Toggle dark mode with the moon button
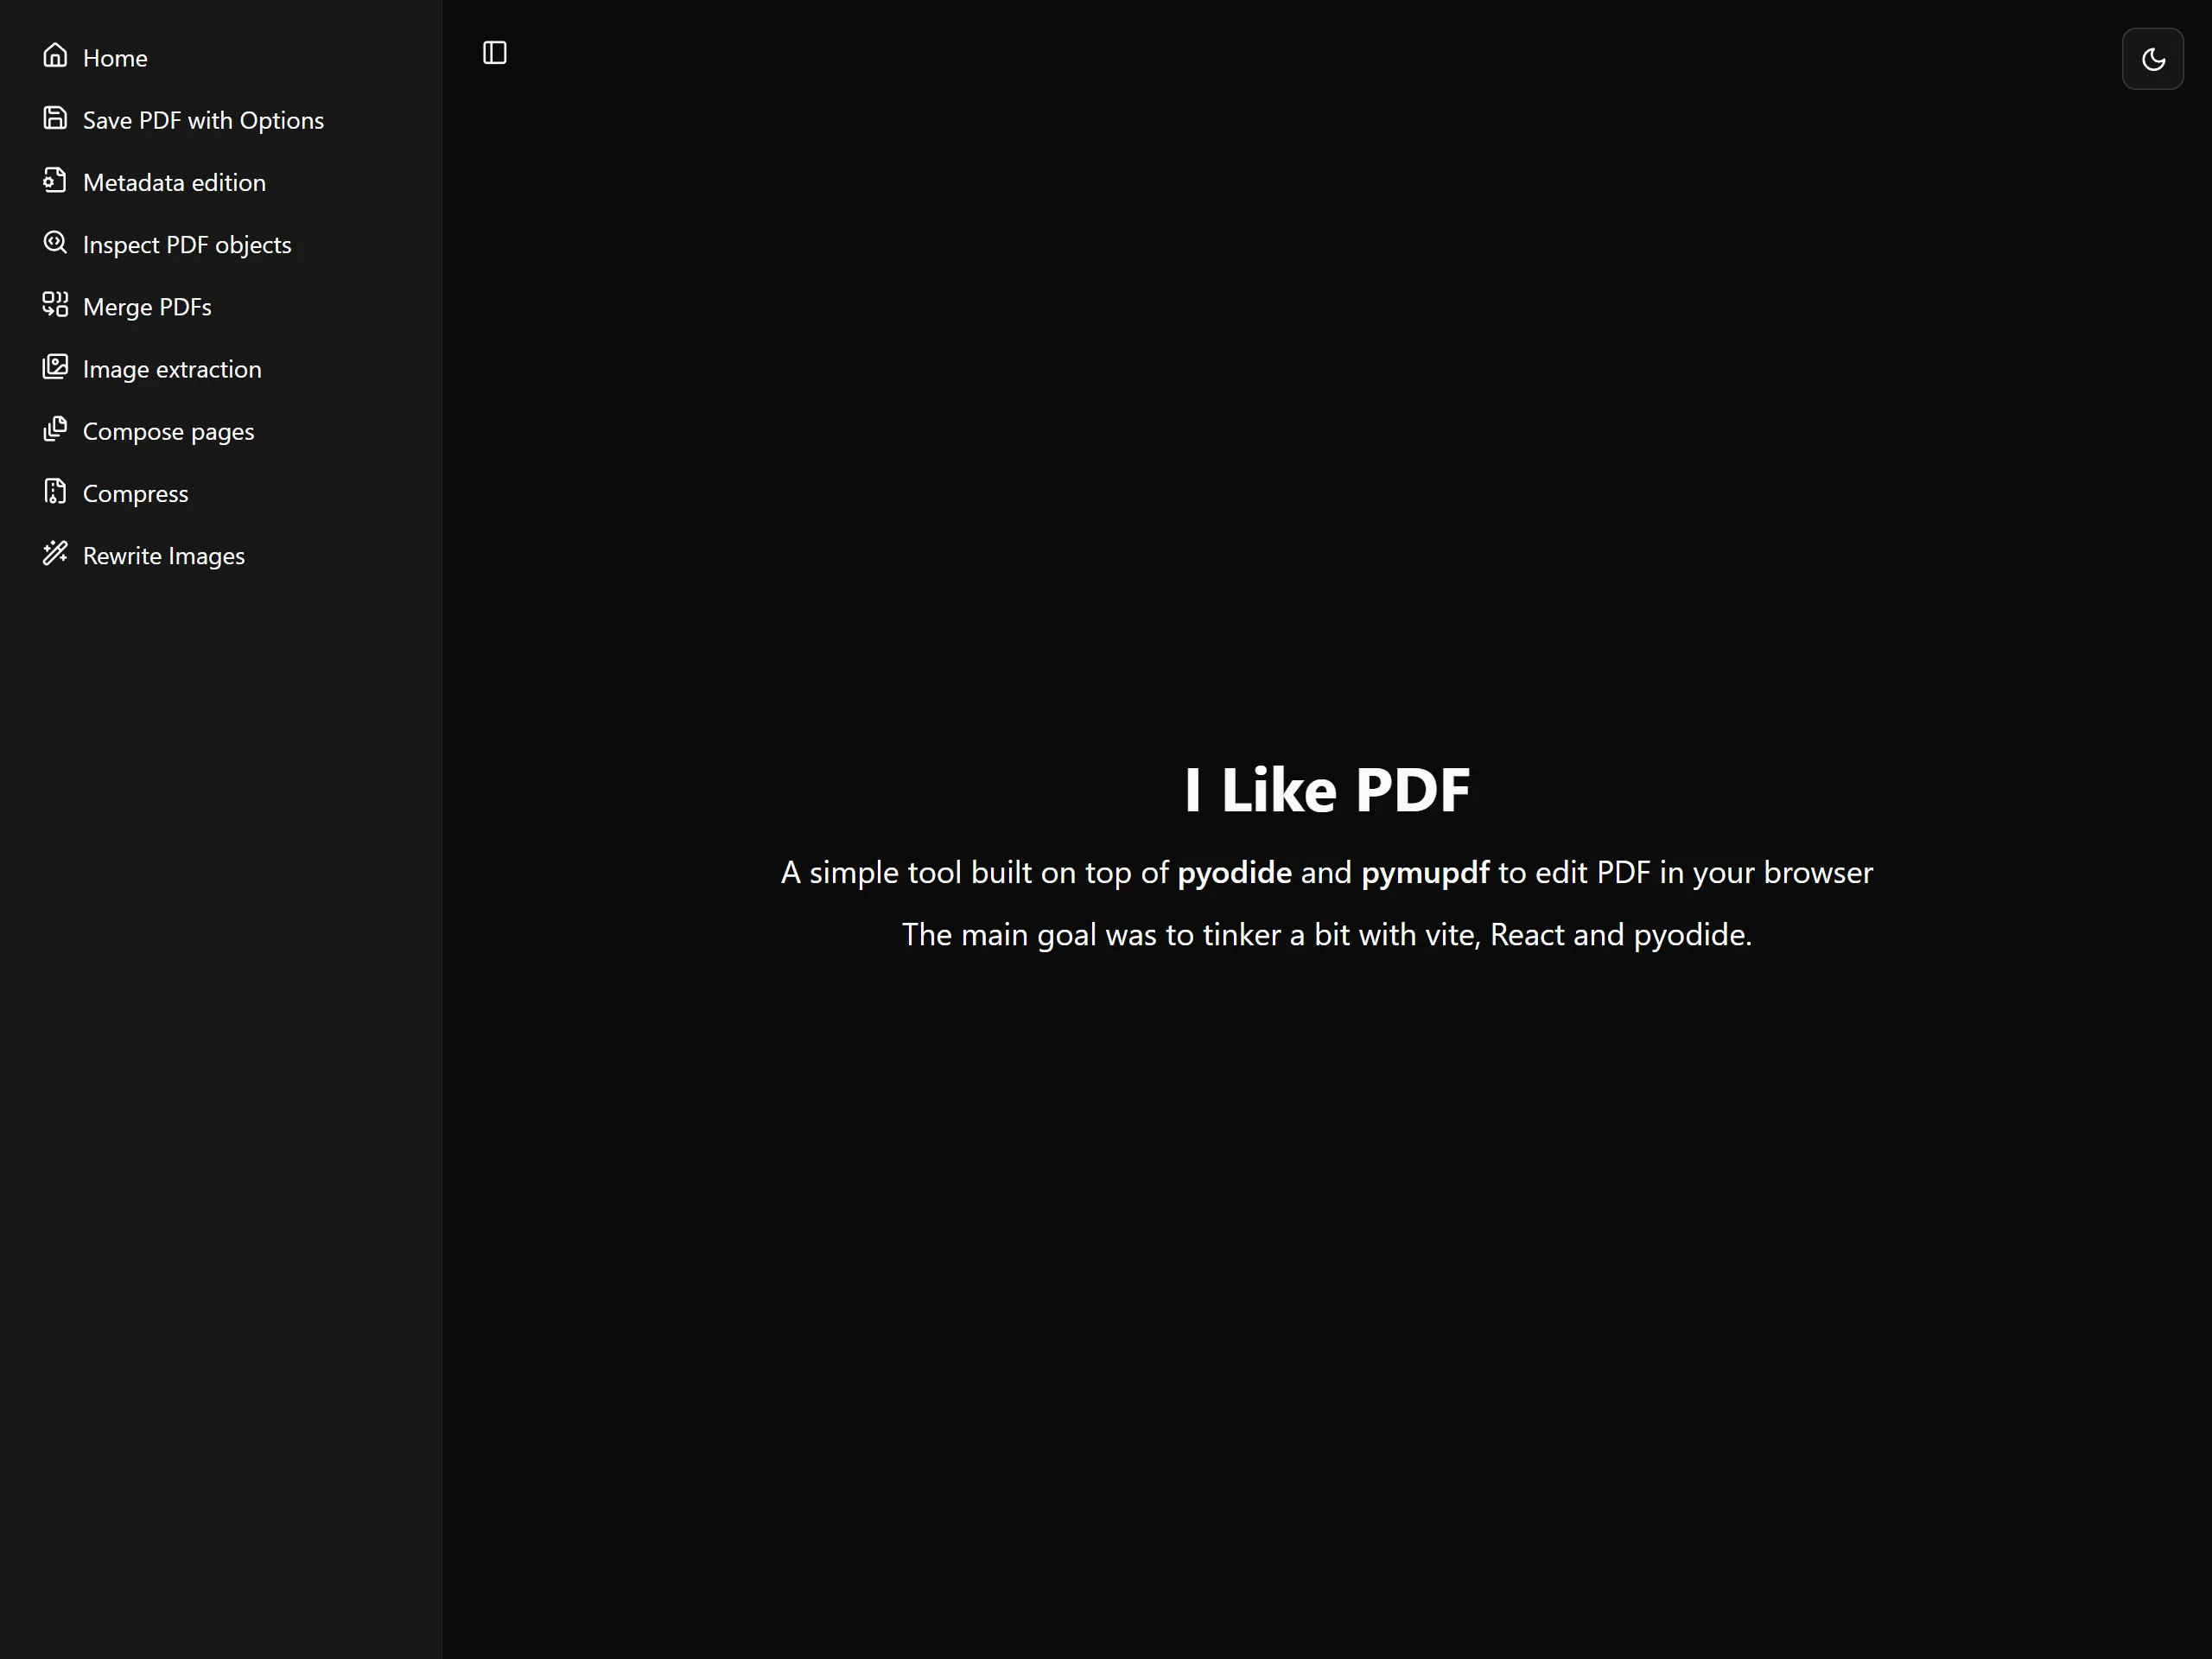The image size is (2212, 1659). [2152, 58]
